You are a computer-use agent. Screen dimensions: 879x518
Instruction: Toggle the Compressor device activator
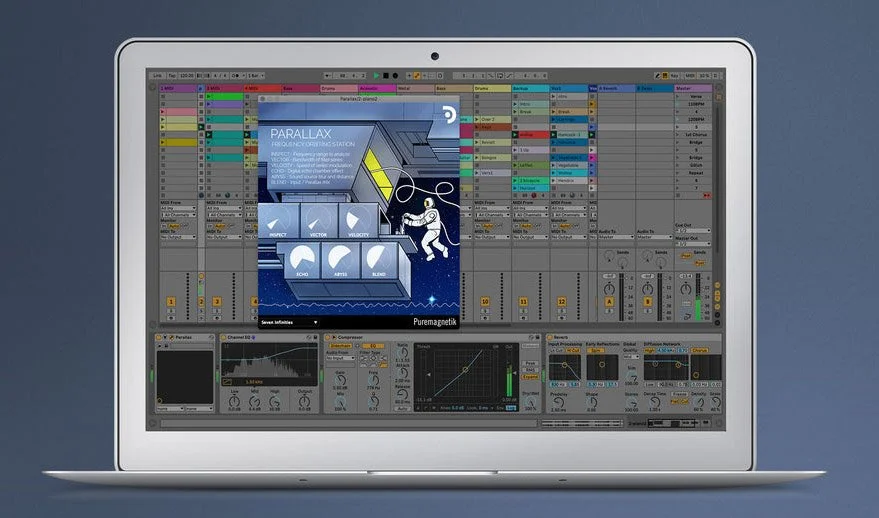[x=327, y=337]
